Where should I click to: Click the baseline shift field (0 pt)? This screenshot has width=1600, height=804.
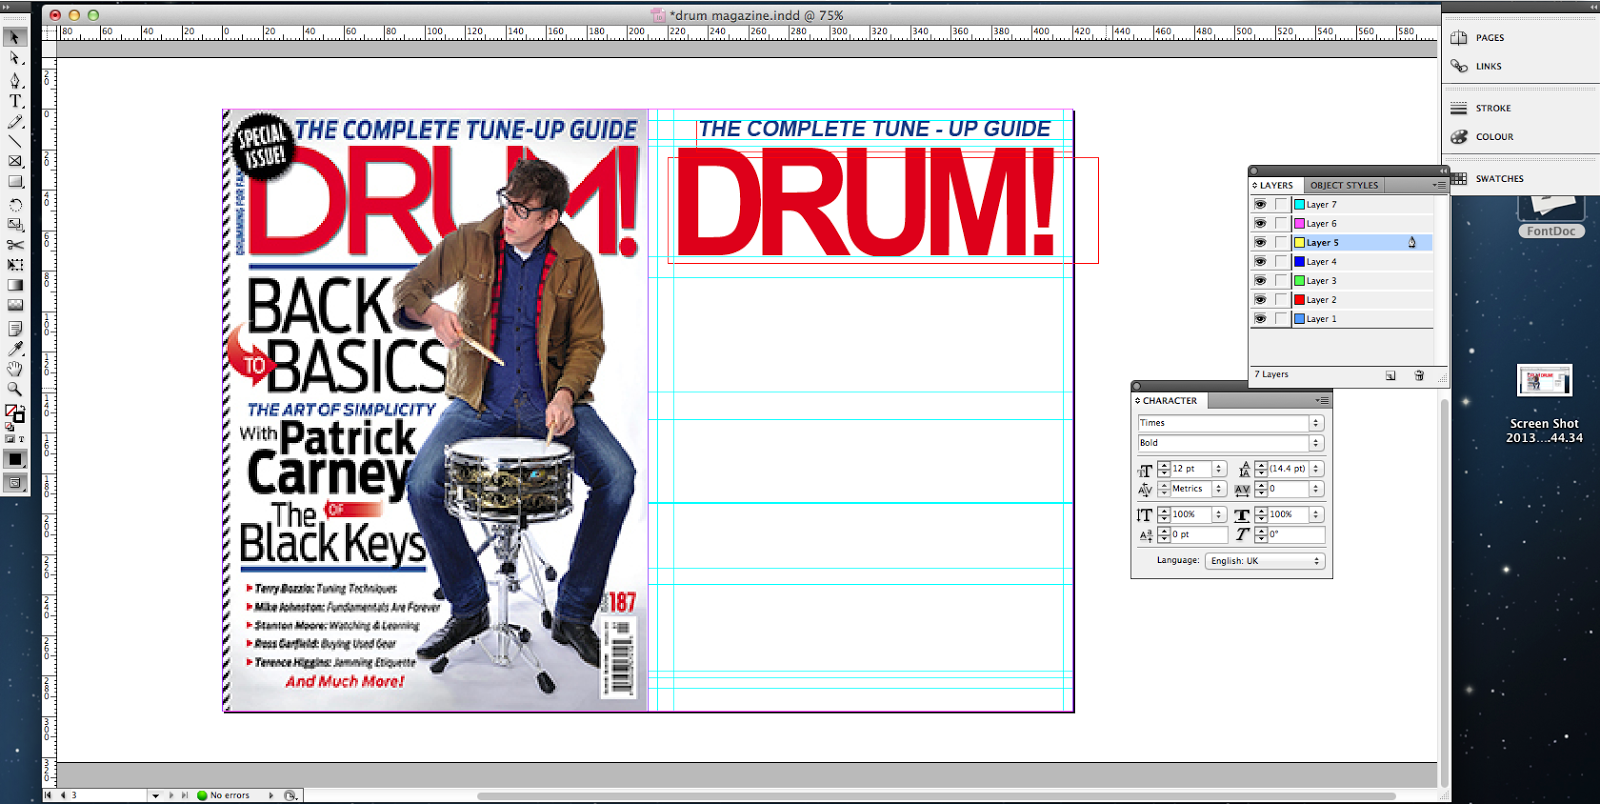pyautogui.click(x=1198, y=535)
